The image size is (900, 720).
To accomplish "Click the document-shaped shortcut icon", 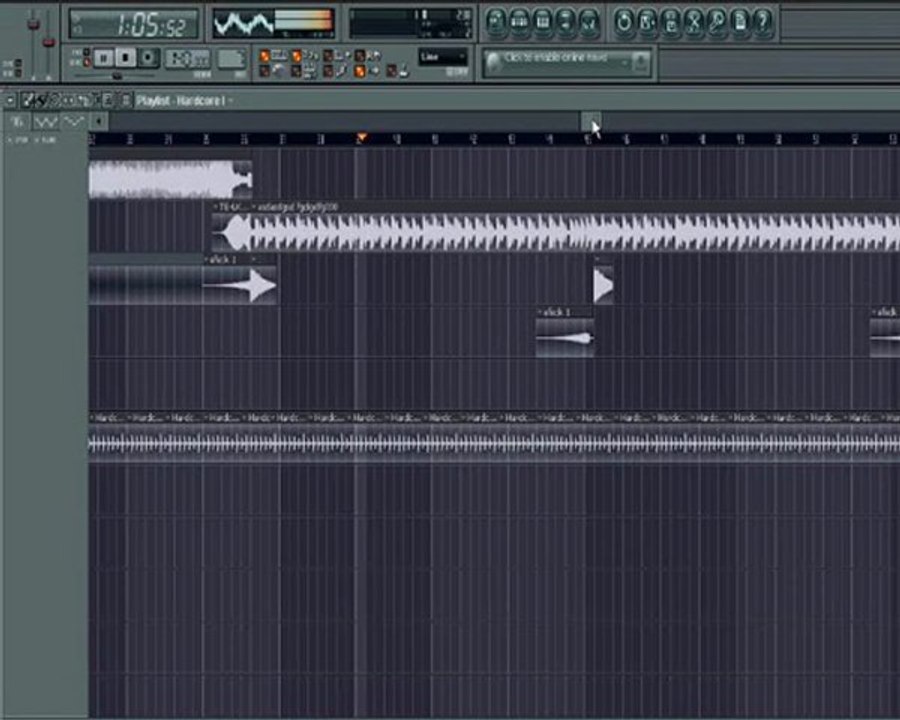I will point(740,22).
